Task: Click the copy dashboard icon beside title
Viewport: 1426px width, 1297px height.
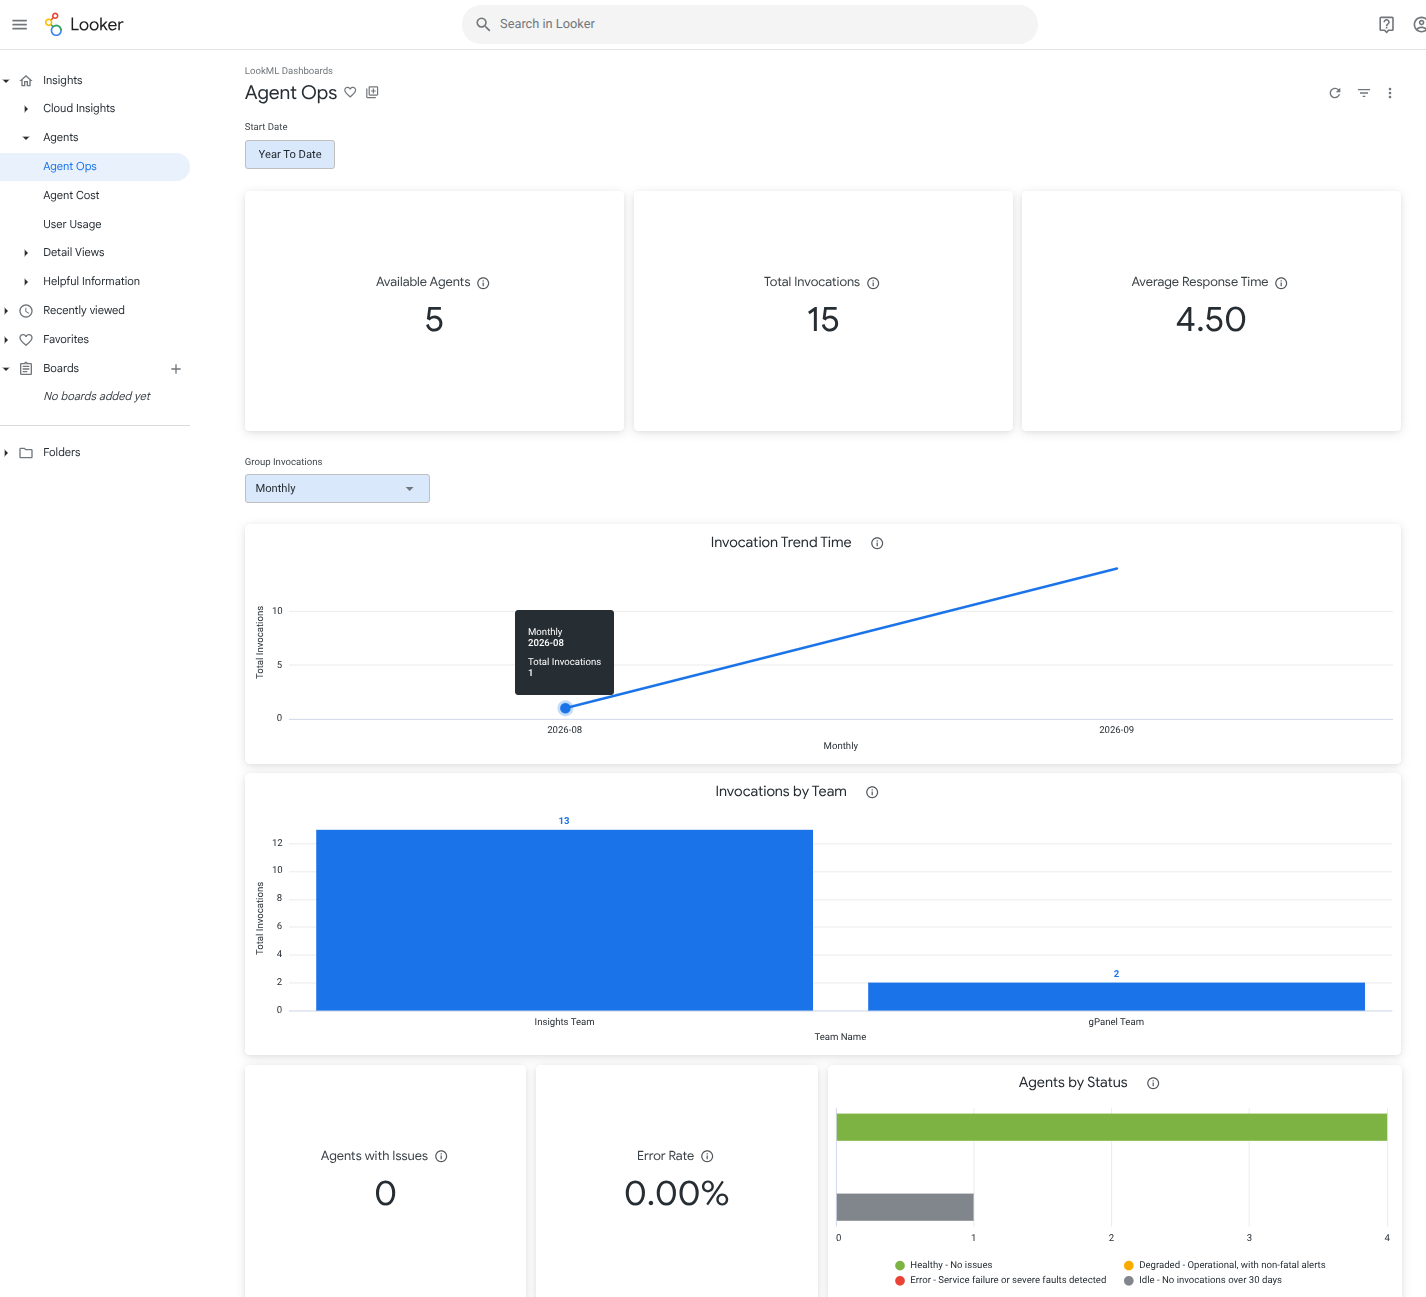Action: (x=372, y=92)
